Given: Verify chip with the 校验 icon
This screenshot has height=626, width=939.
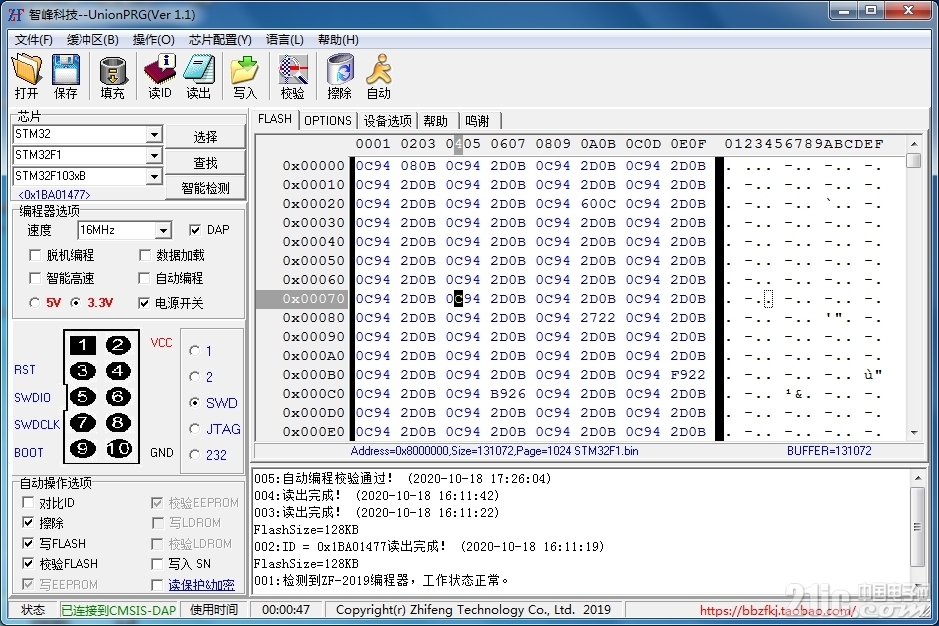Looking at the screenshot, I should (293, 76).
